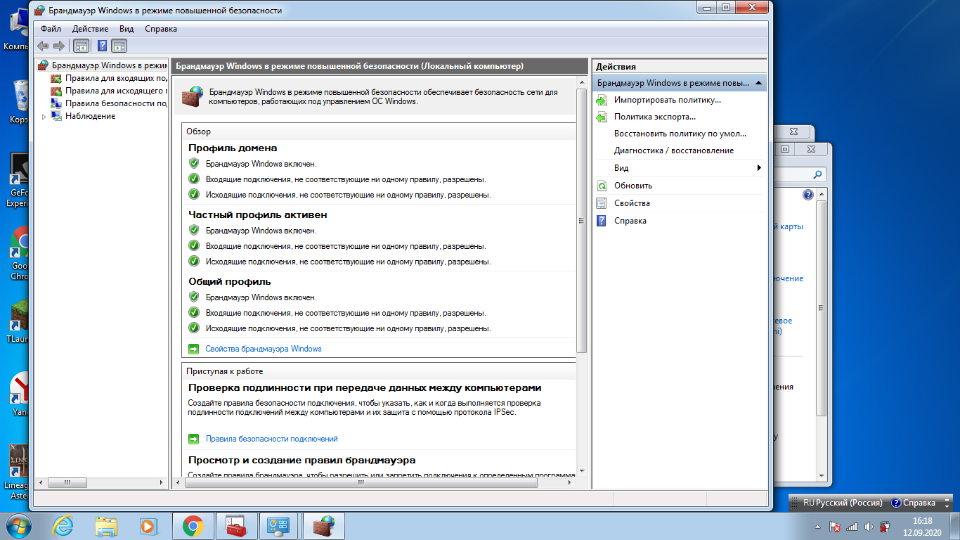
Task: Click the Справка help icon in Actions
Action: [x=602, y=221]
